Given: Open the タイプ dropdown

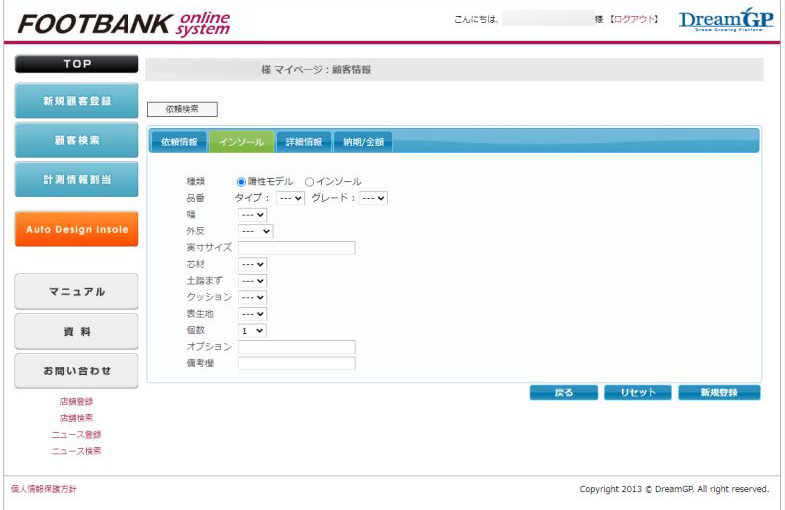Looking at the screenshot, I should click(290, 198).
